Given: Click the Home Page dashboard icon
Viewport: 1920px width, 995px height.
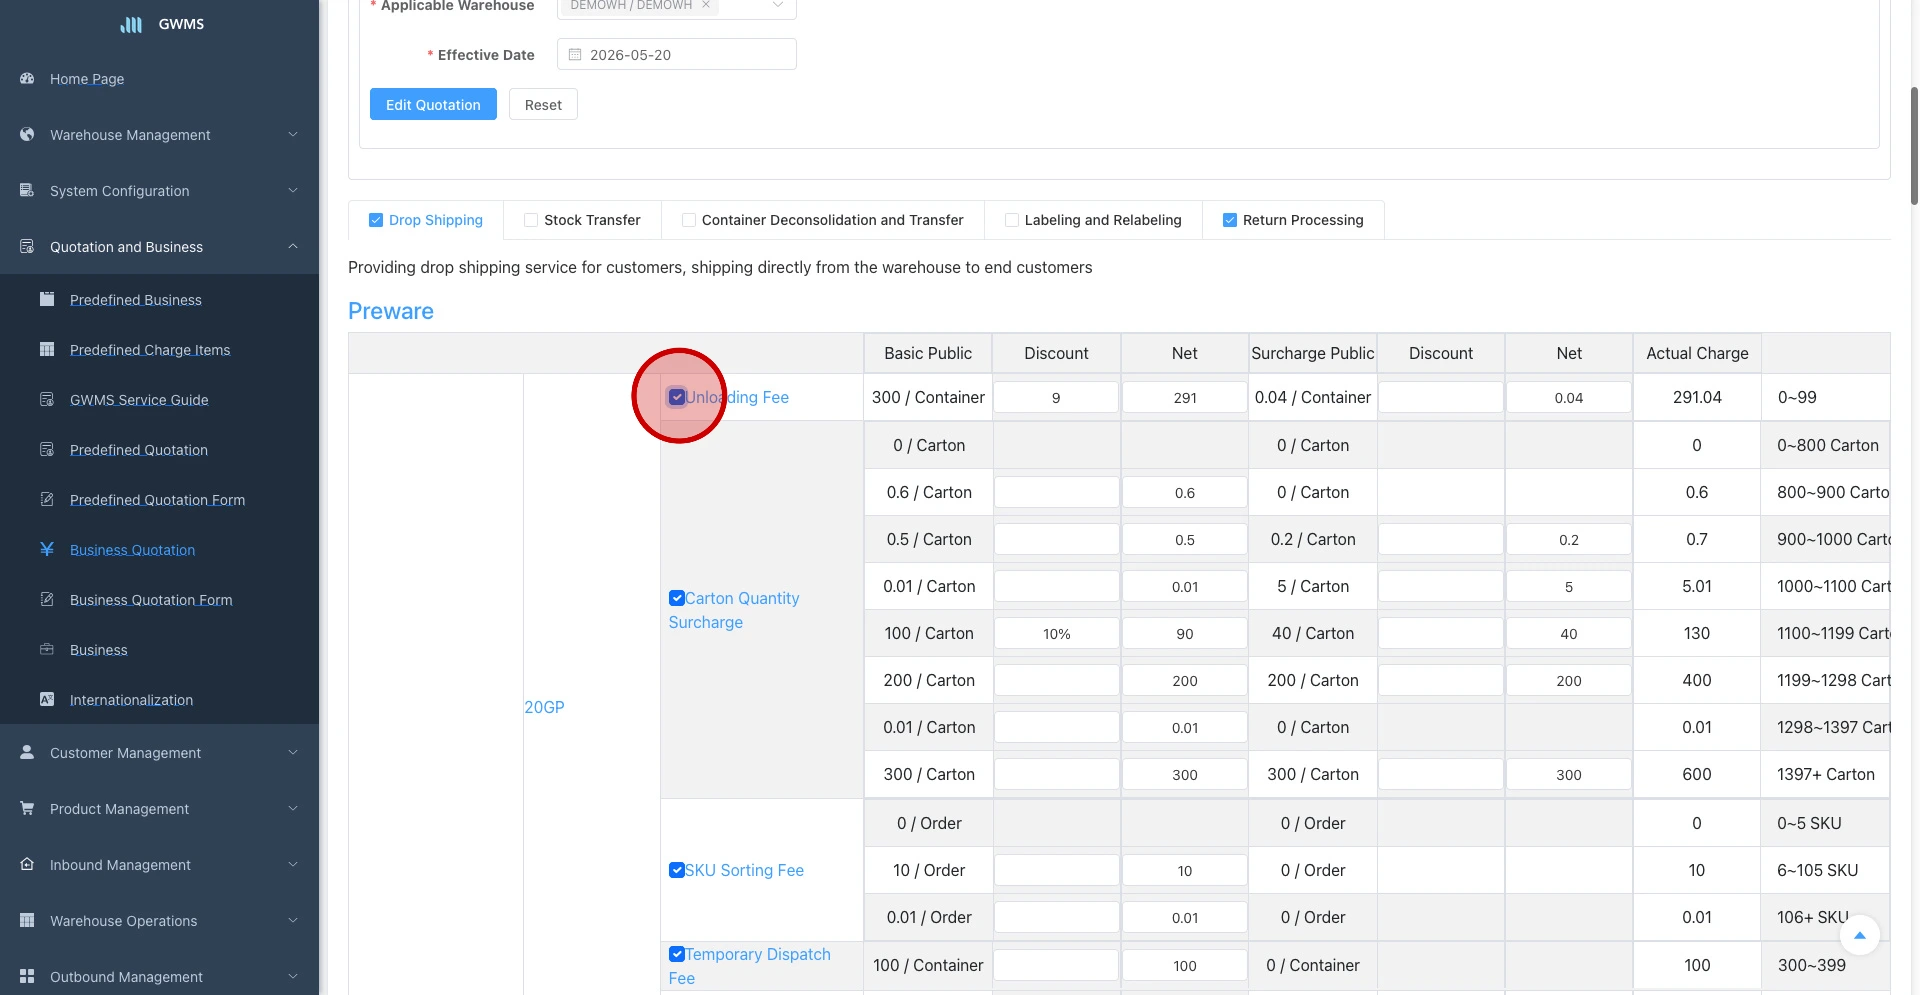Looking at the screenshot, I should pyautogui.click(x=27, y=78).
